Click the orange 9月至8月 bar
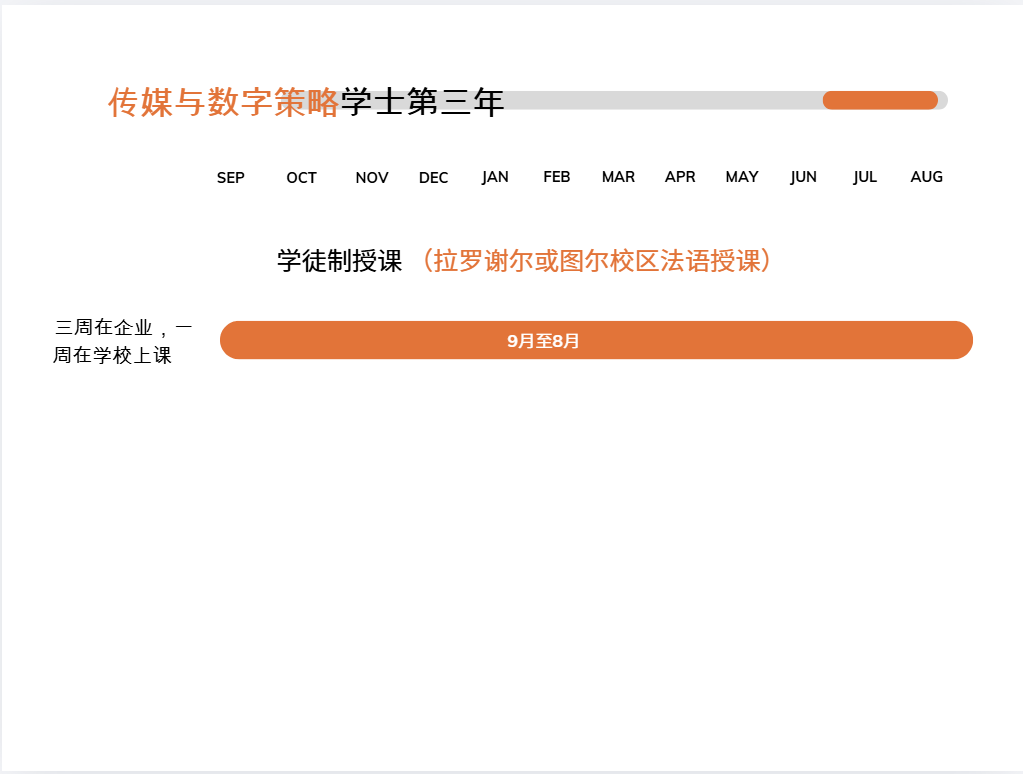 596,340
